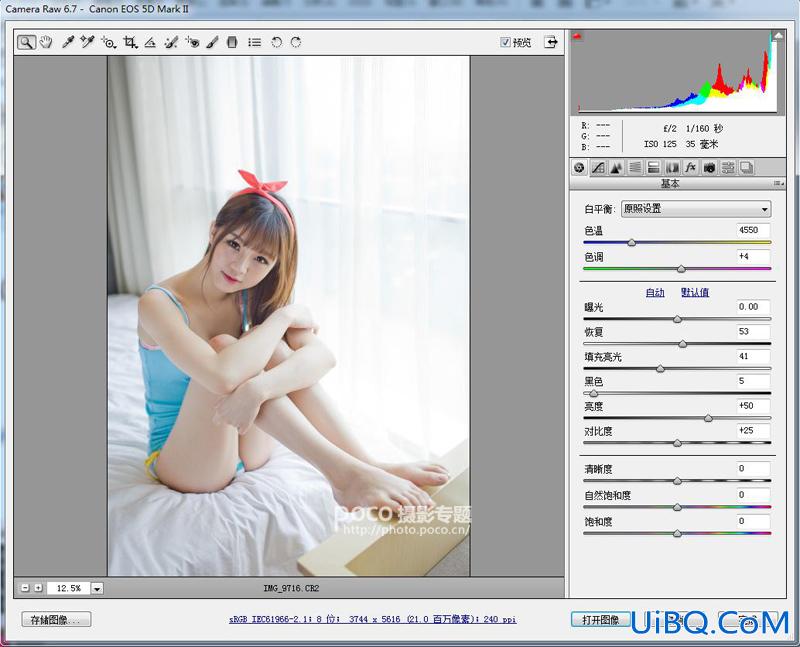The height and width of the screenshot is (647, 800).
Task: Click the 默认值 default link
Action: click(x=695, y=292)
